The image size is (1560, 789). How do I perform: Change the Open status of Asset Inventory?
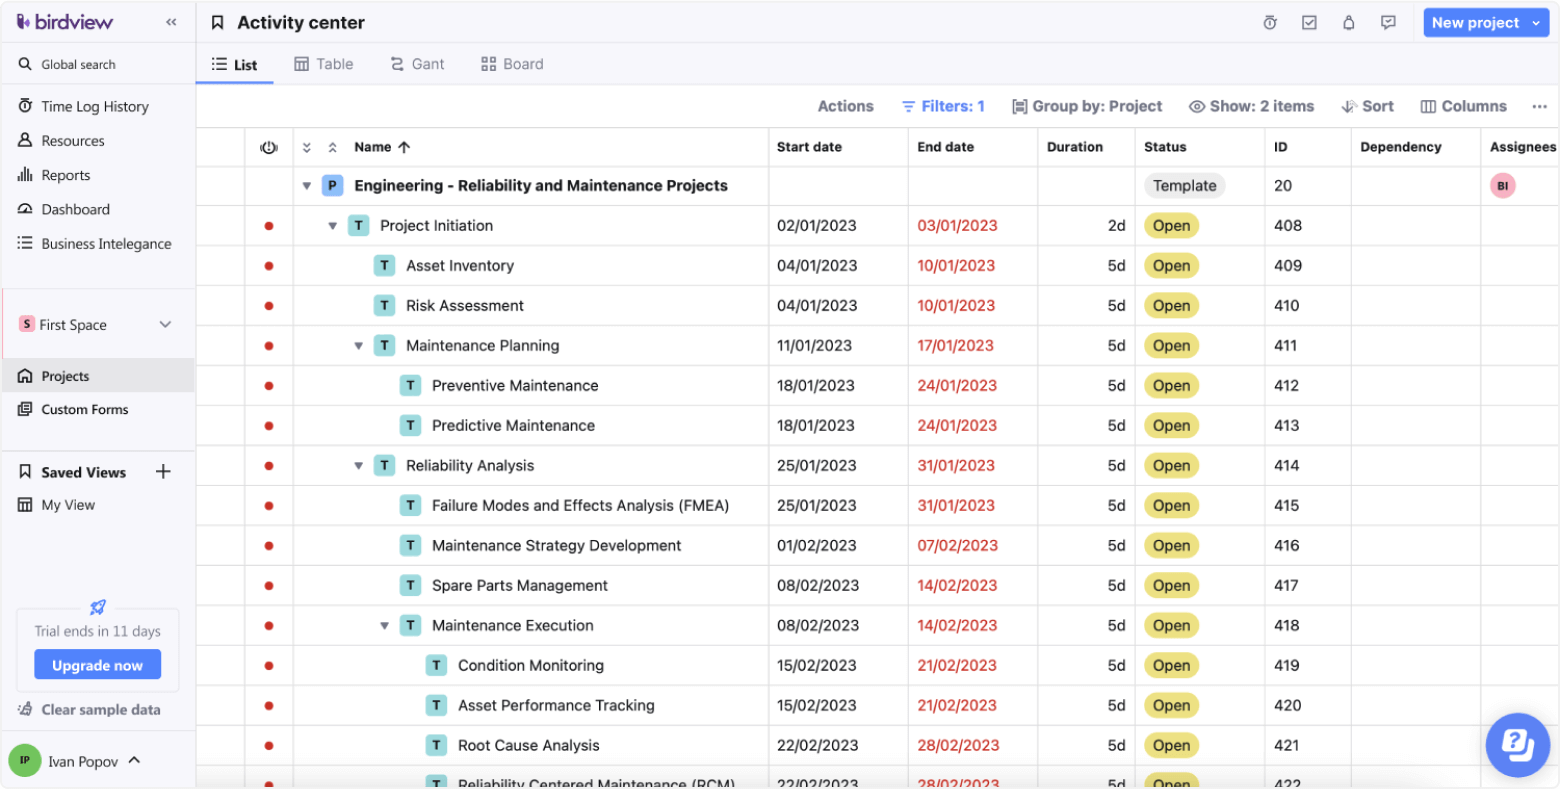[1171, 265]
